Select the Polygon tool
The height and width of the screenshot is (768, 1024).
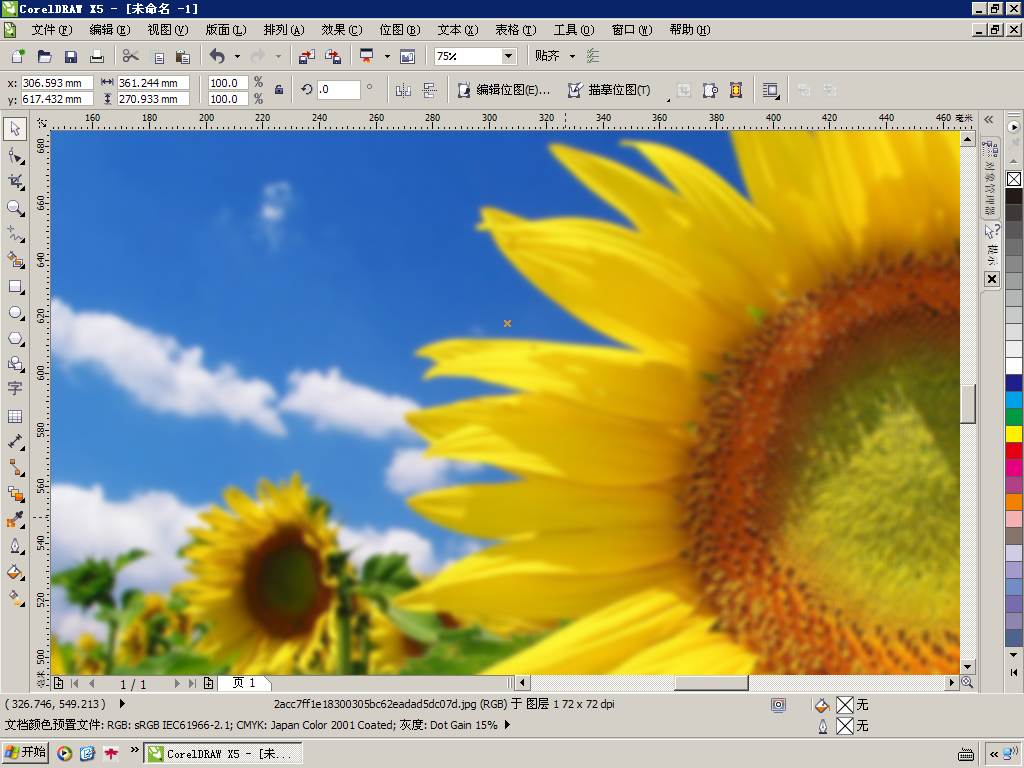[15, 339]
